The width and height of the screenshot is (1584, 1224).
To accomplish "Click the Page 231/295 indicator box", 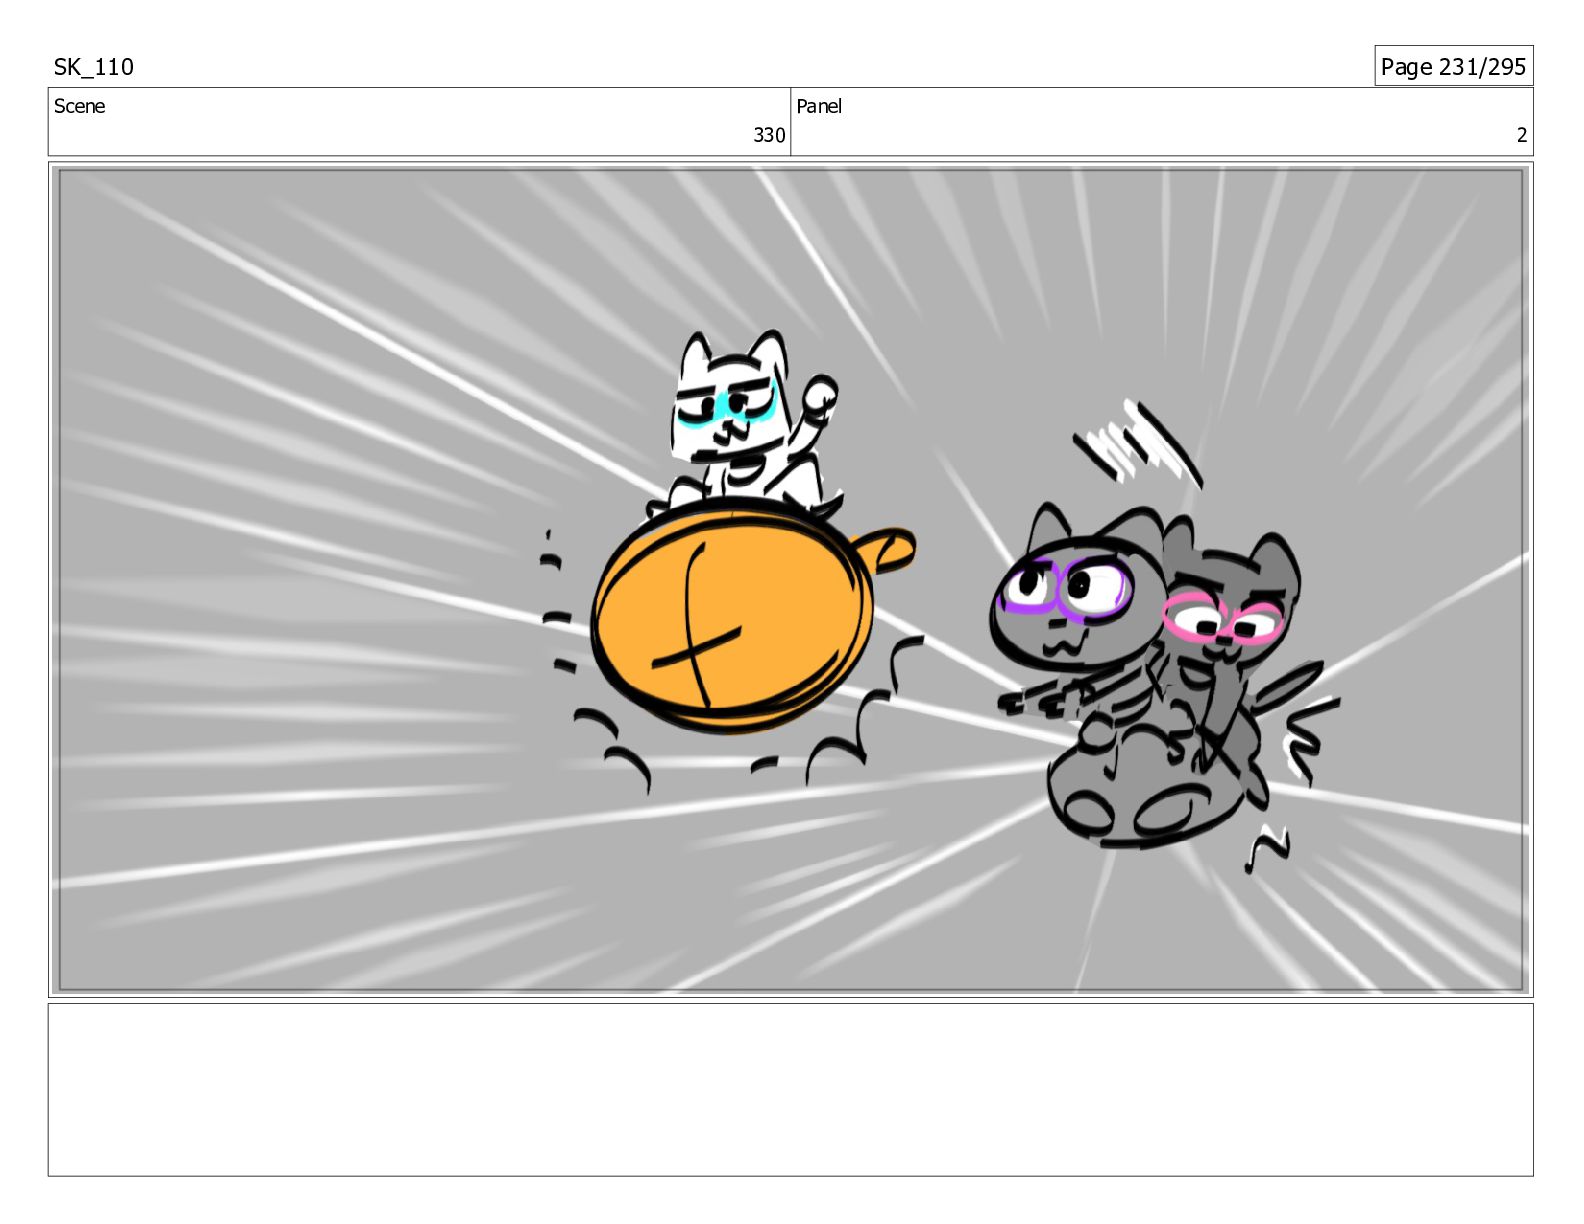I will 1453,66.
